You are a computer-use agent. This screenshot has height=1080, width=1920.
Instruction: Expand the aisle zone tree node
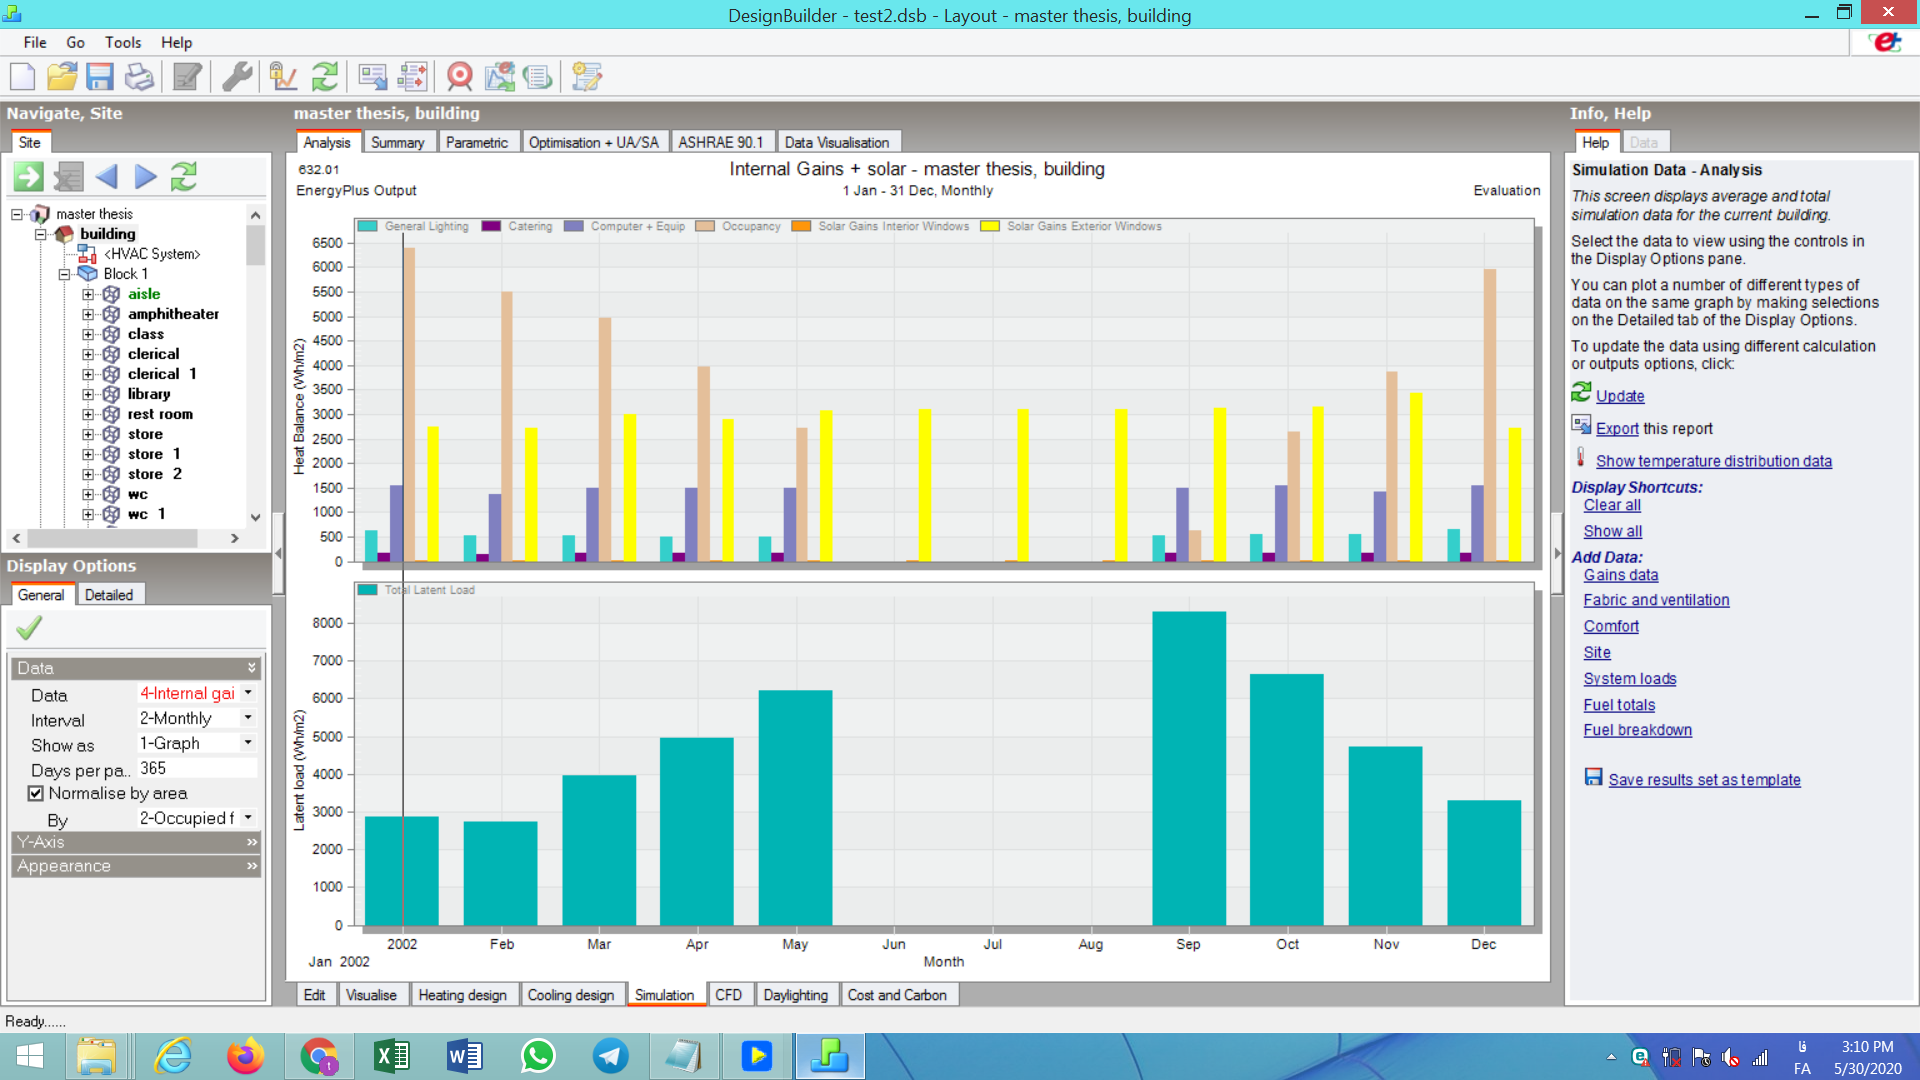tap(88, 294)
